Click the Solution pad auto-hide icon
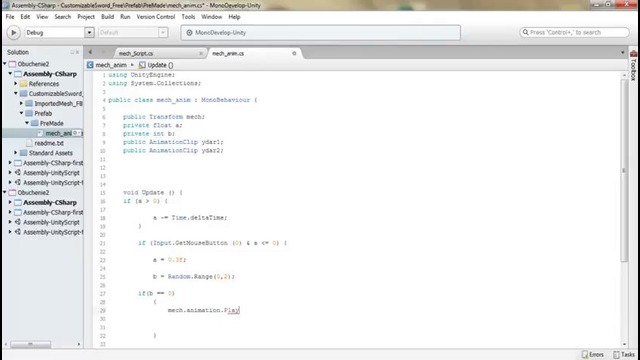640x360 pixels. 72,52
